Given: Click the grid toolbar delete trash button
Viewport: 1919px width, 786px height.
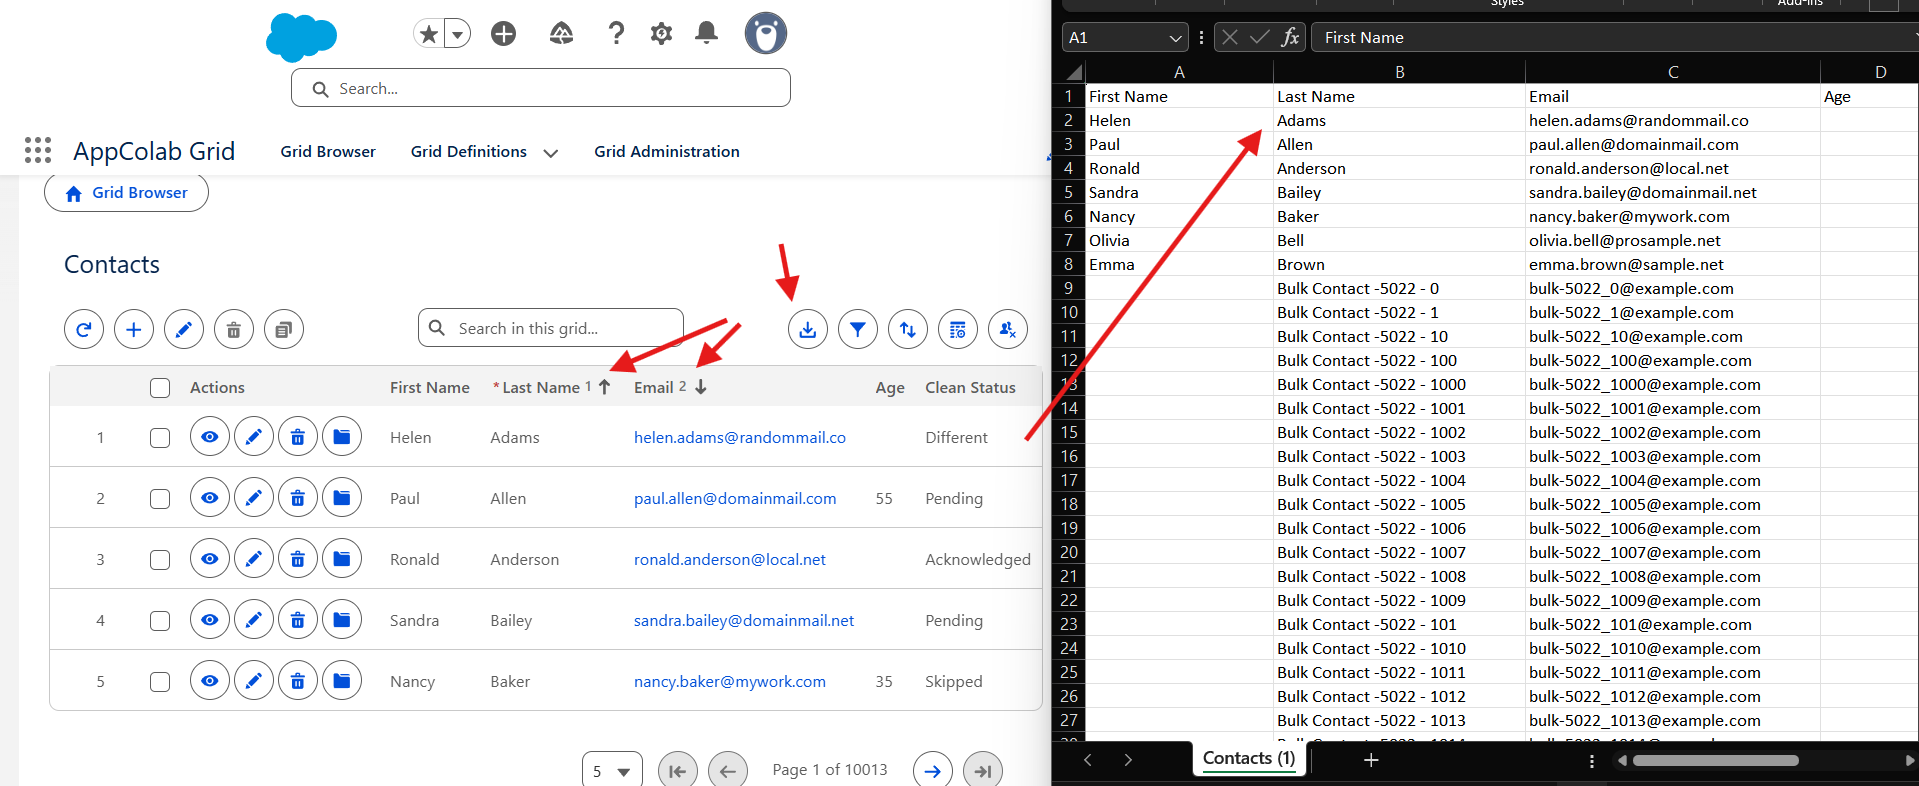Looking at the screenshot, I should pos(234,329).
